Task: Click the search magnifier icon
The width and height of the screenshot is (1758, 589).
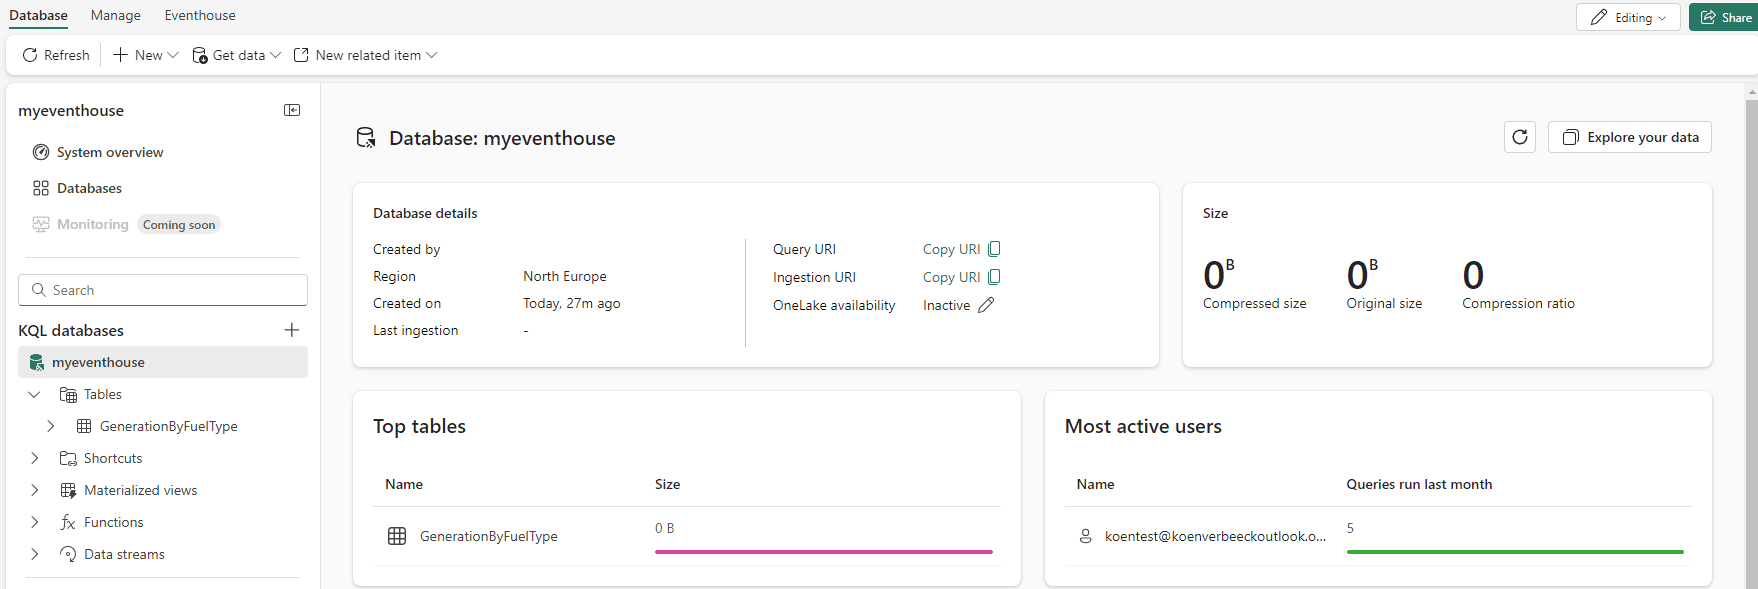Action: pyautogui.click(x=39, y=290)
